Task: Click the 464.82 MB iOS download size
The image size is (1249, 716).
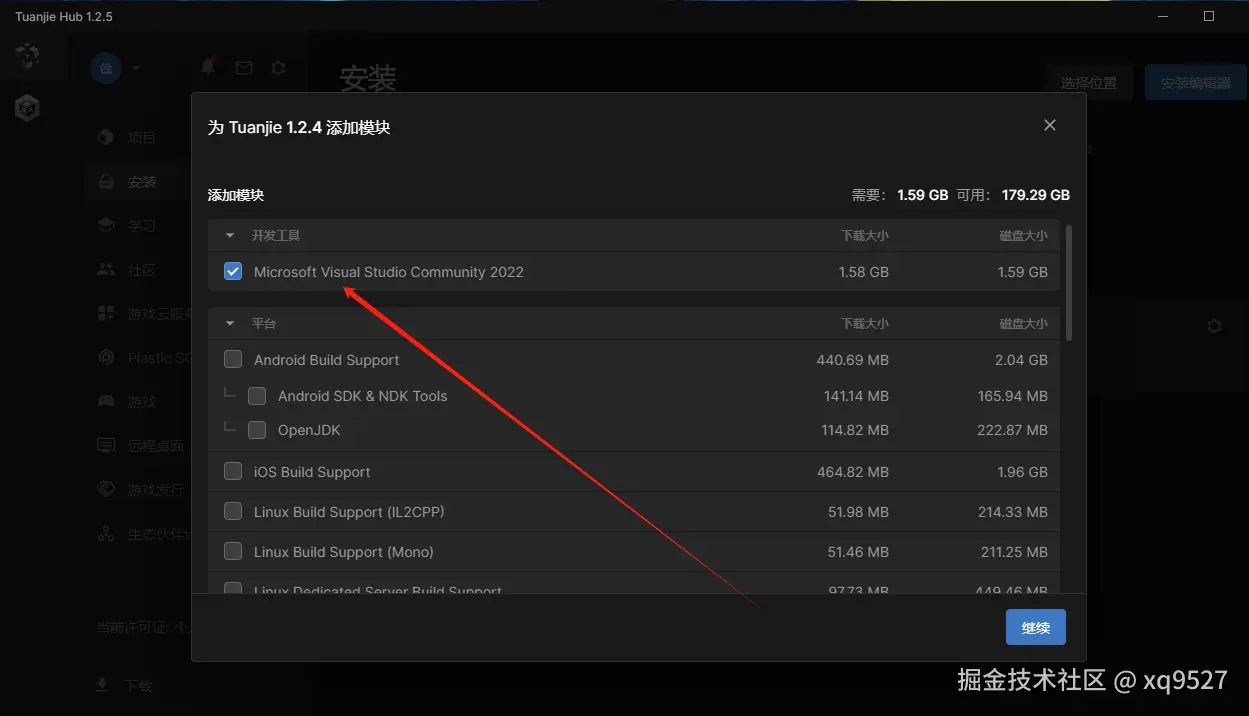Action: (853, 472)
